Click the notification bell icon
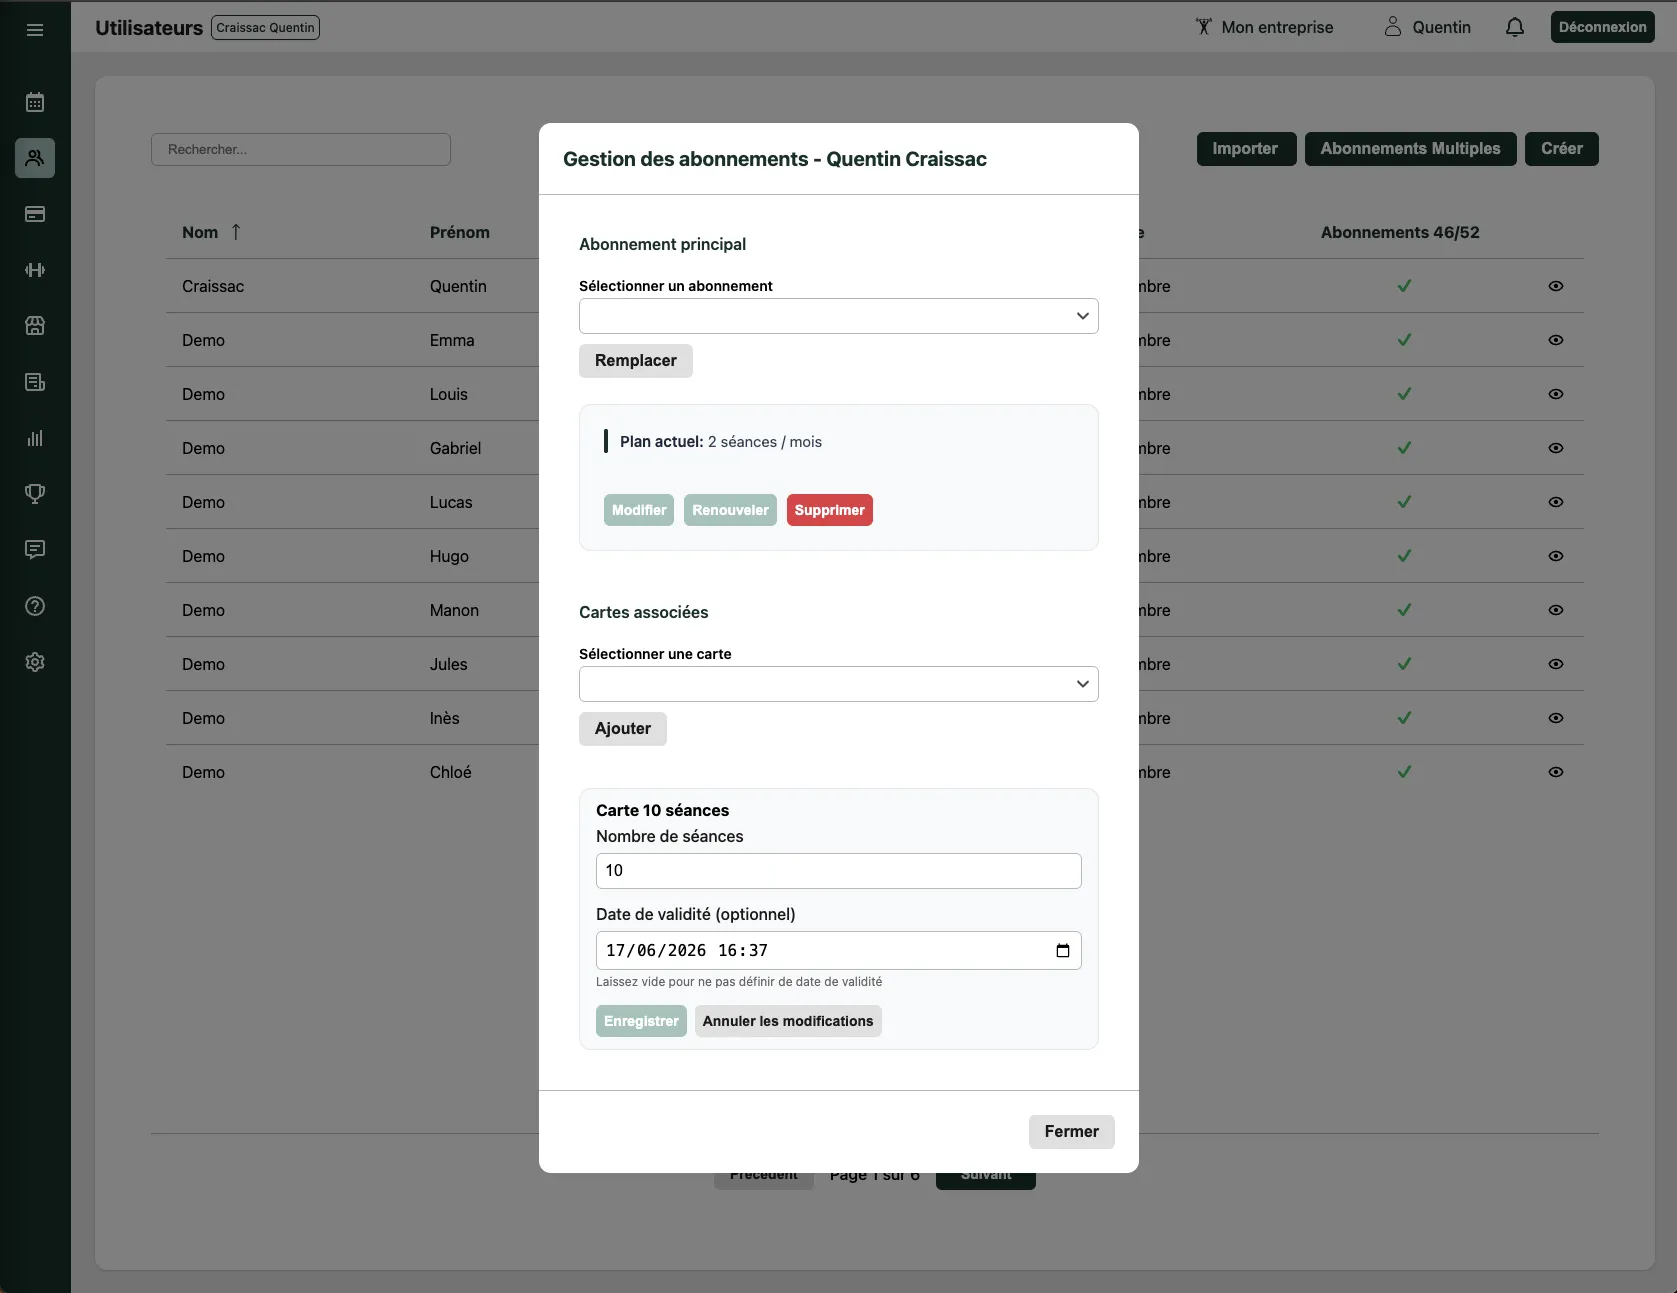The width and height of the screenshot is (1677, 1293). point(1514,28)
